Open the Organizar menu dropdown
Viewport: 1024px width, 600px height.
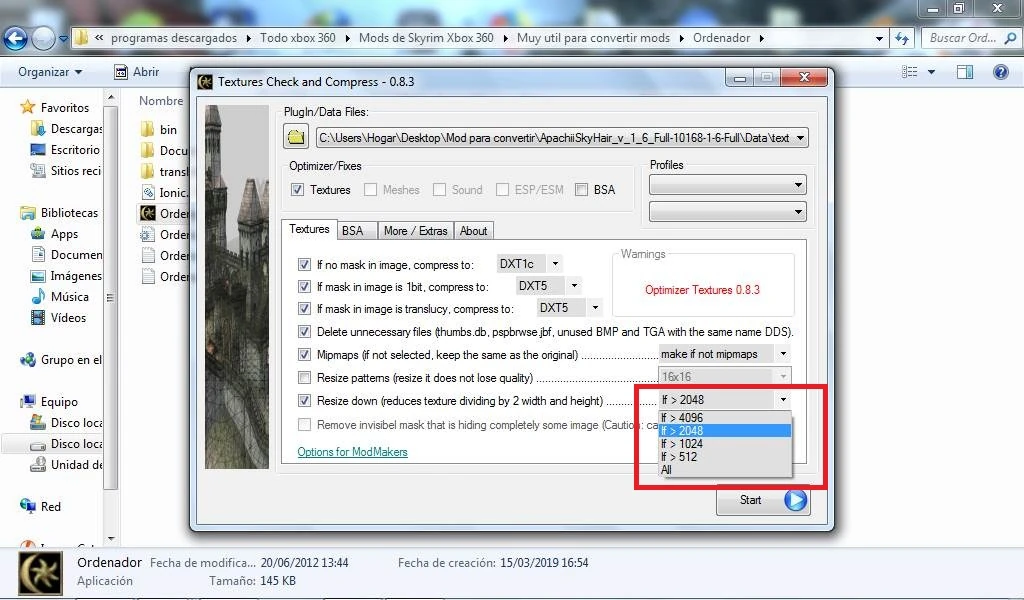pyautogui.click(x=50, y=72)
